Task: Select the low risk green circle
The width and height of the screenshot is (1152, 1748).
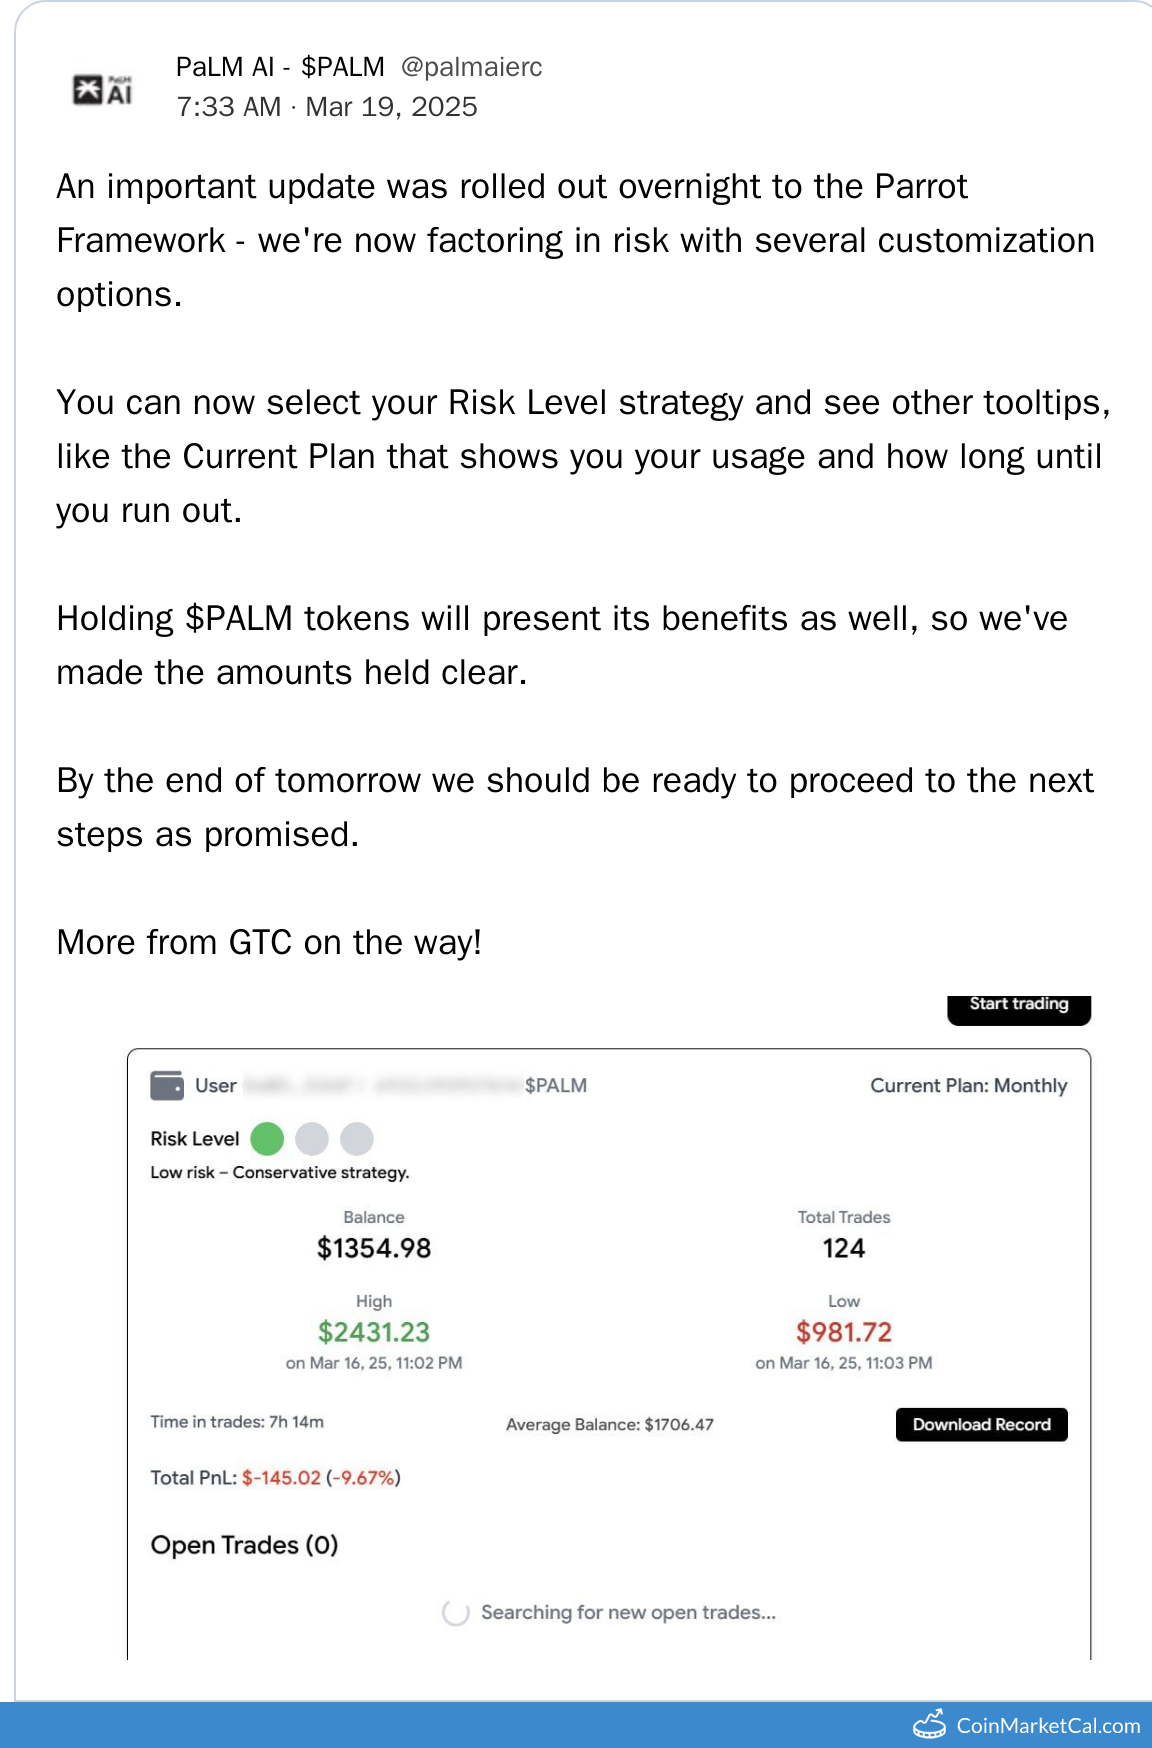Action: pos(267,1138)
